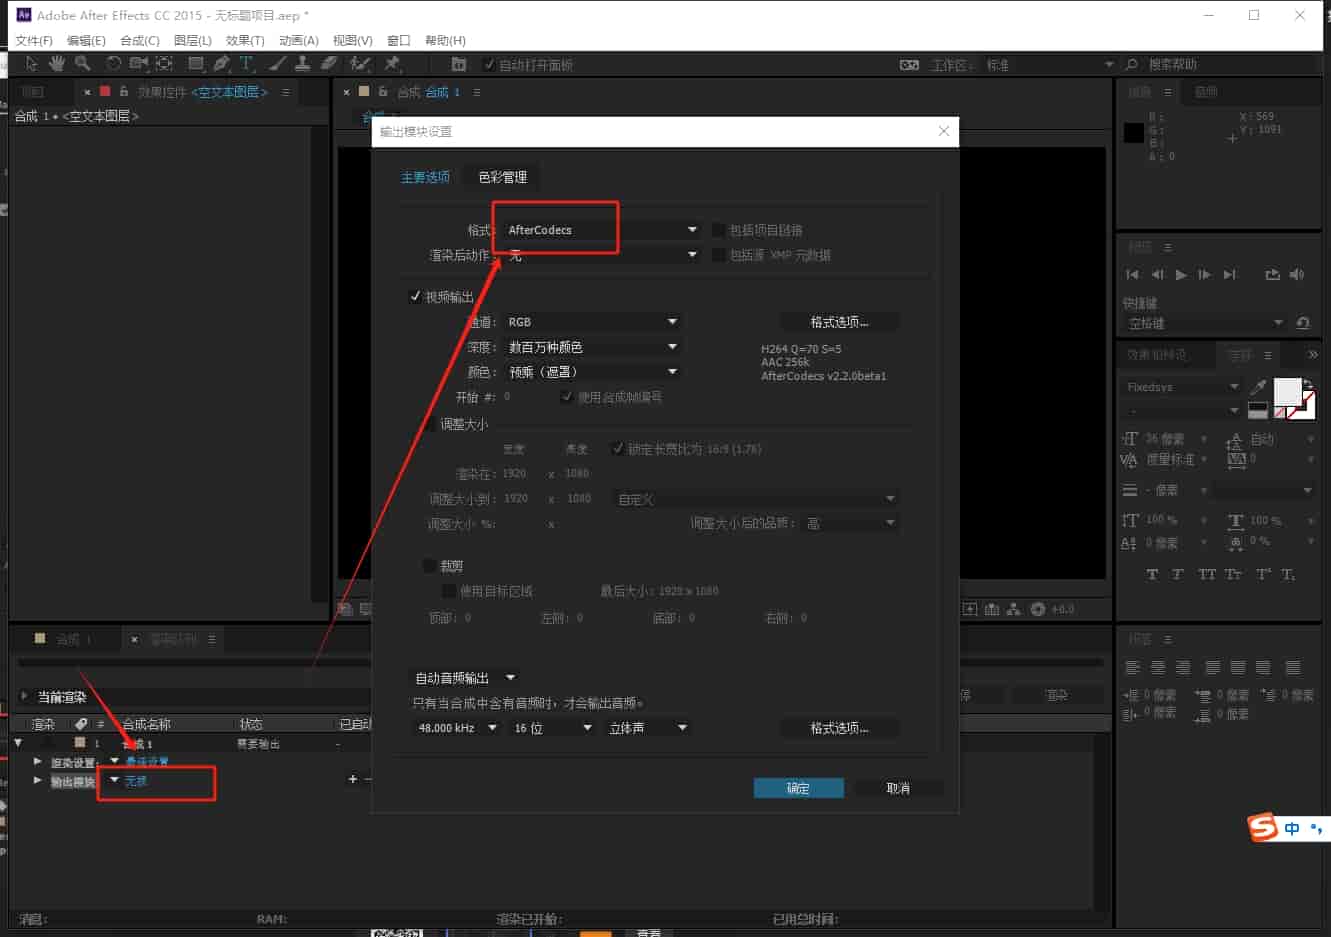Open the 效果(T) menu
The width and height of the screenshot is (1331, 937).
(x=245, y=40)
